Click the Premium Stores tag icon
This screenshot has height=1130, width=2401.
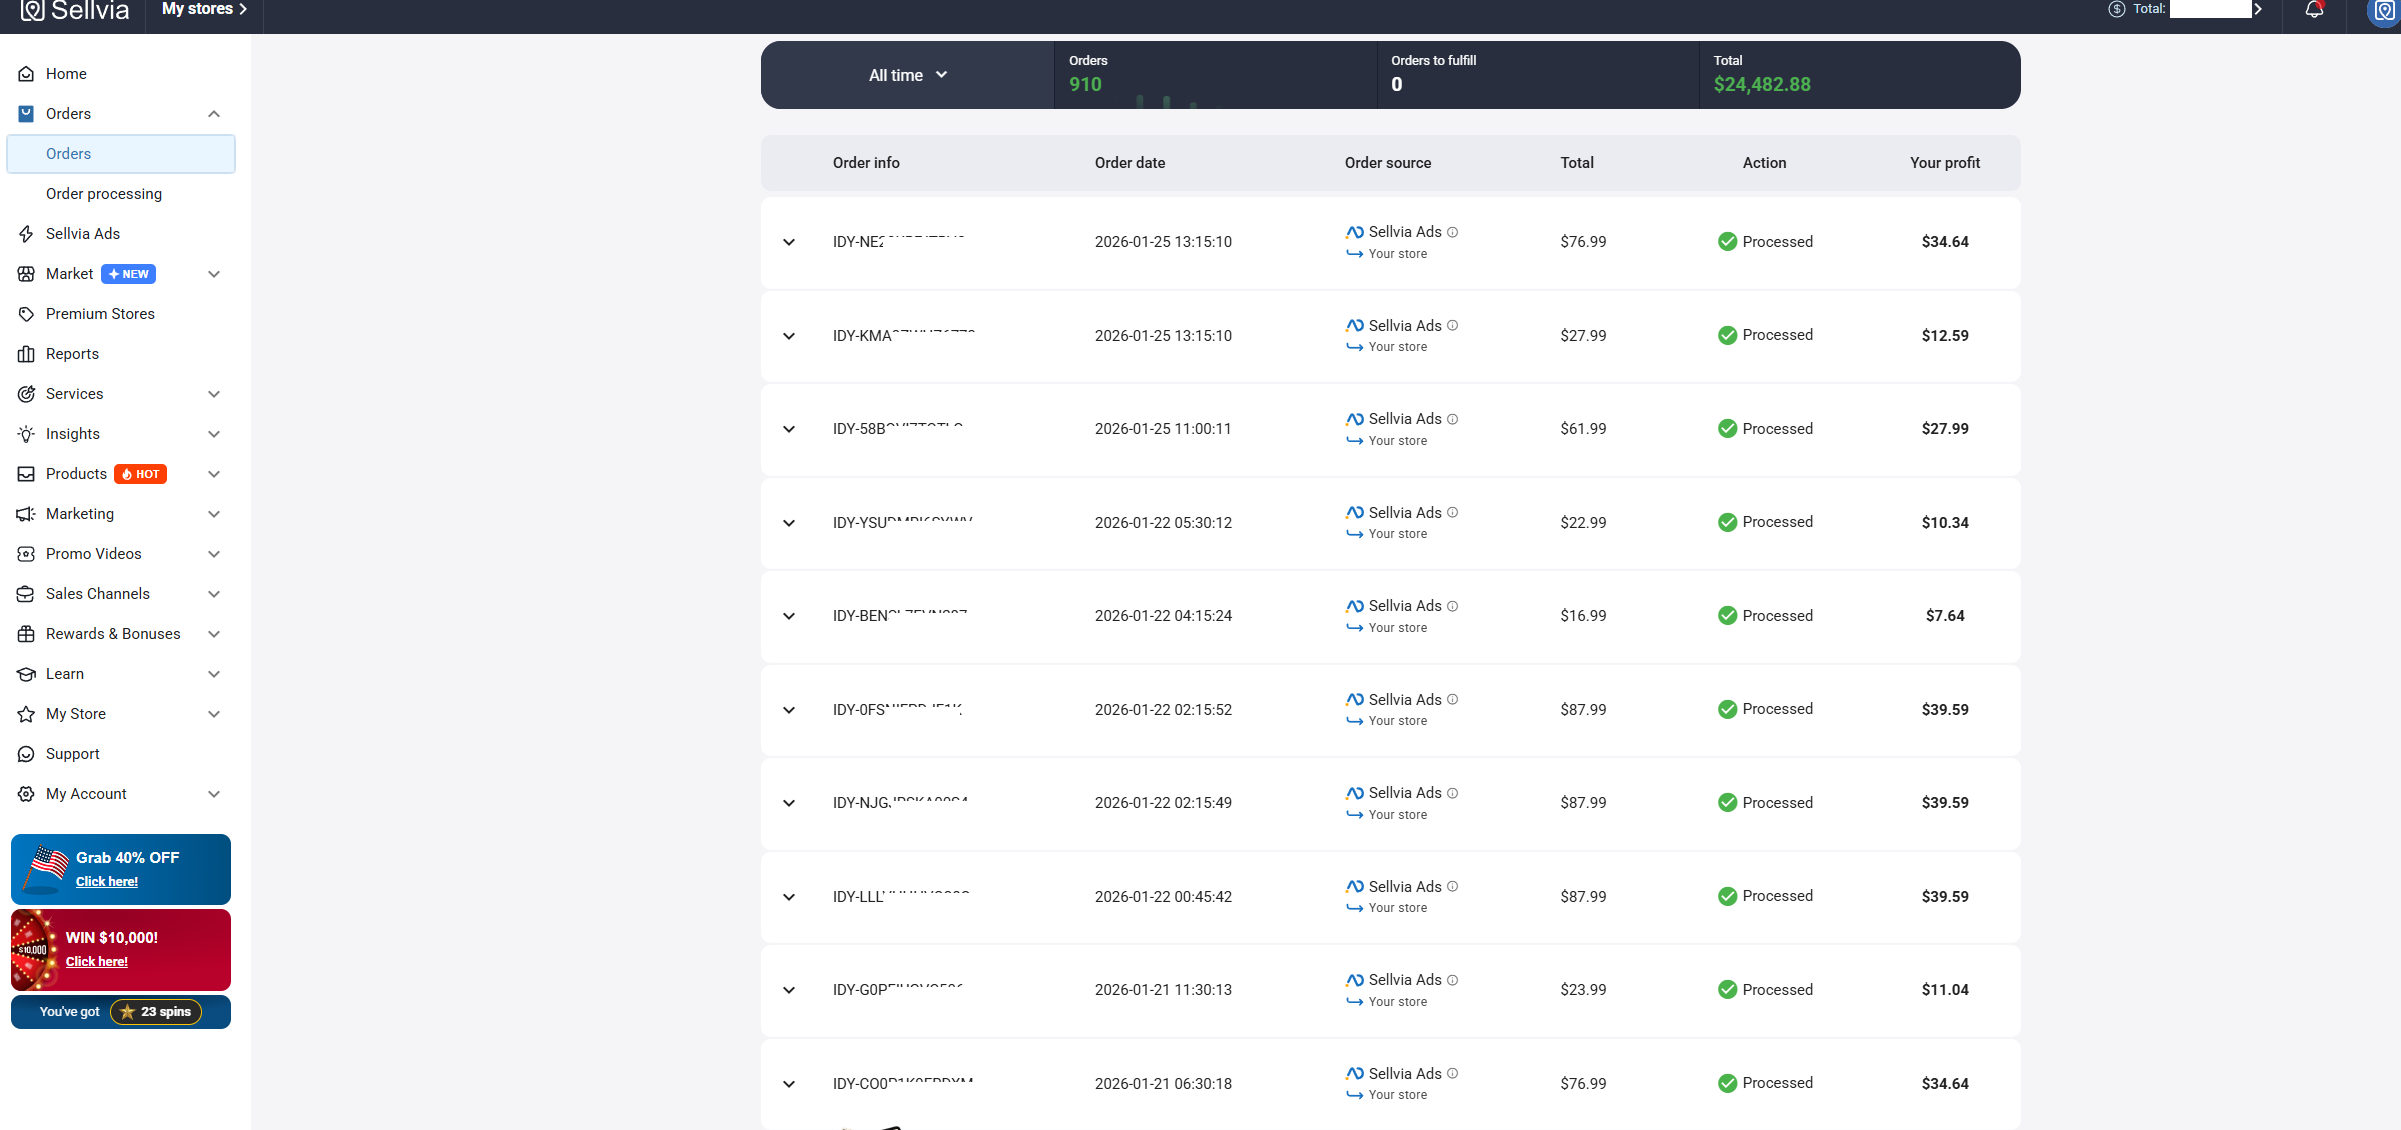(26, 314)
